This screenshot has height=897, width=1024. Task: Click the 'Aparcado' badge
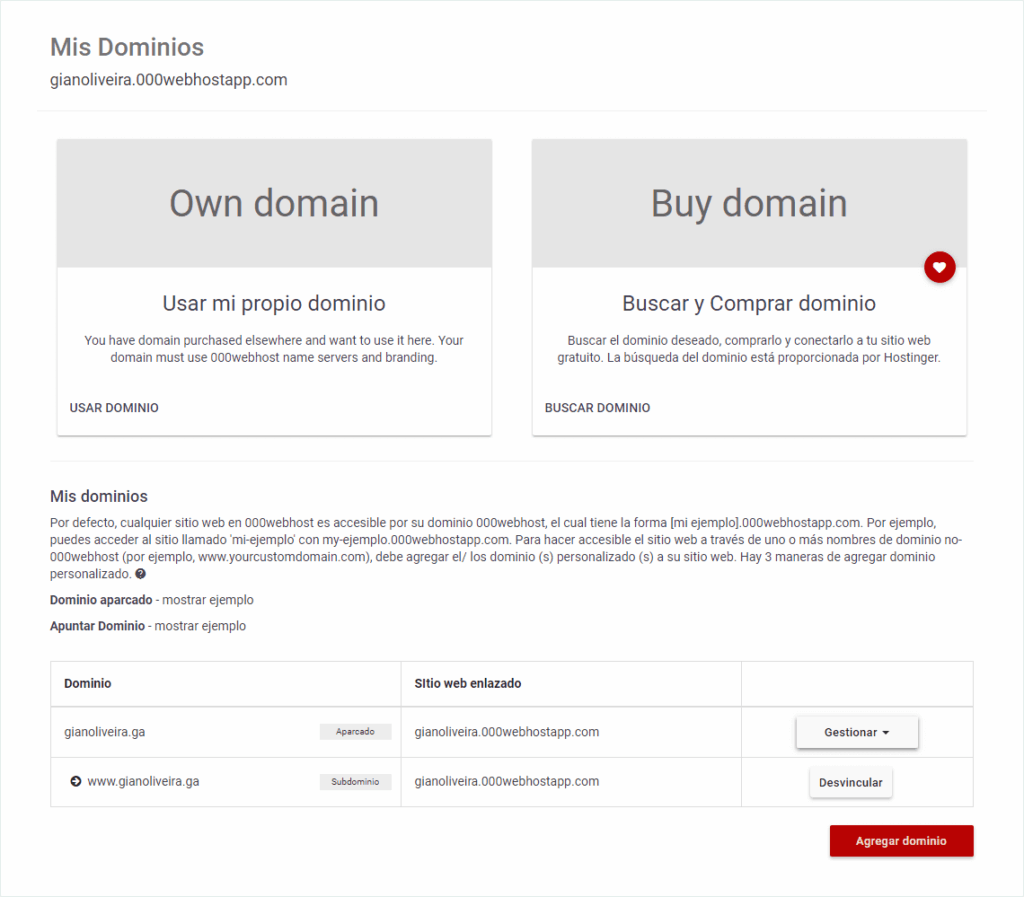point(355,732)
